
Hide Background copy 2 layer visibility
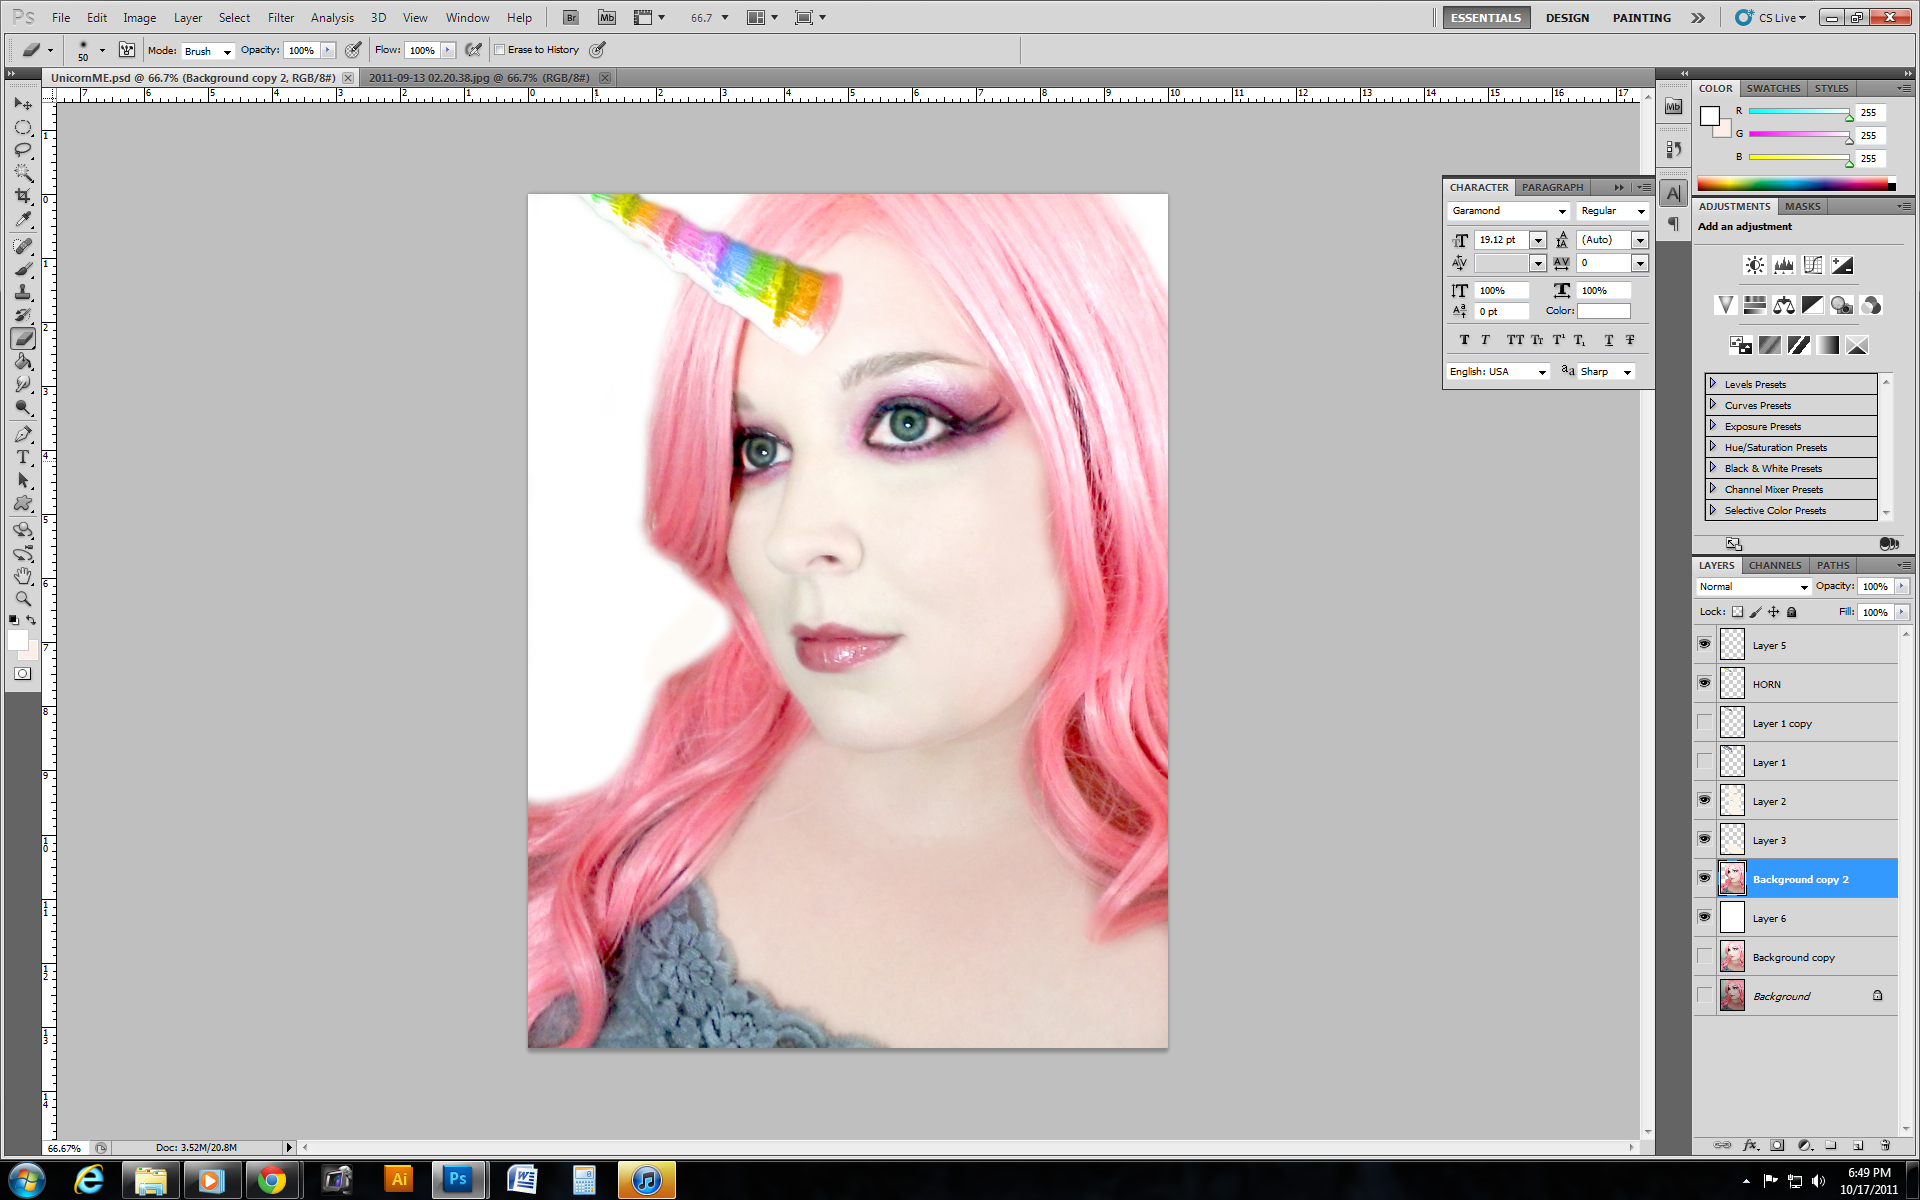(x=1705, y=878)
